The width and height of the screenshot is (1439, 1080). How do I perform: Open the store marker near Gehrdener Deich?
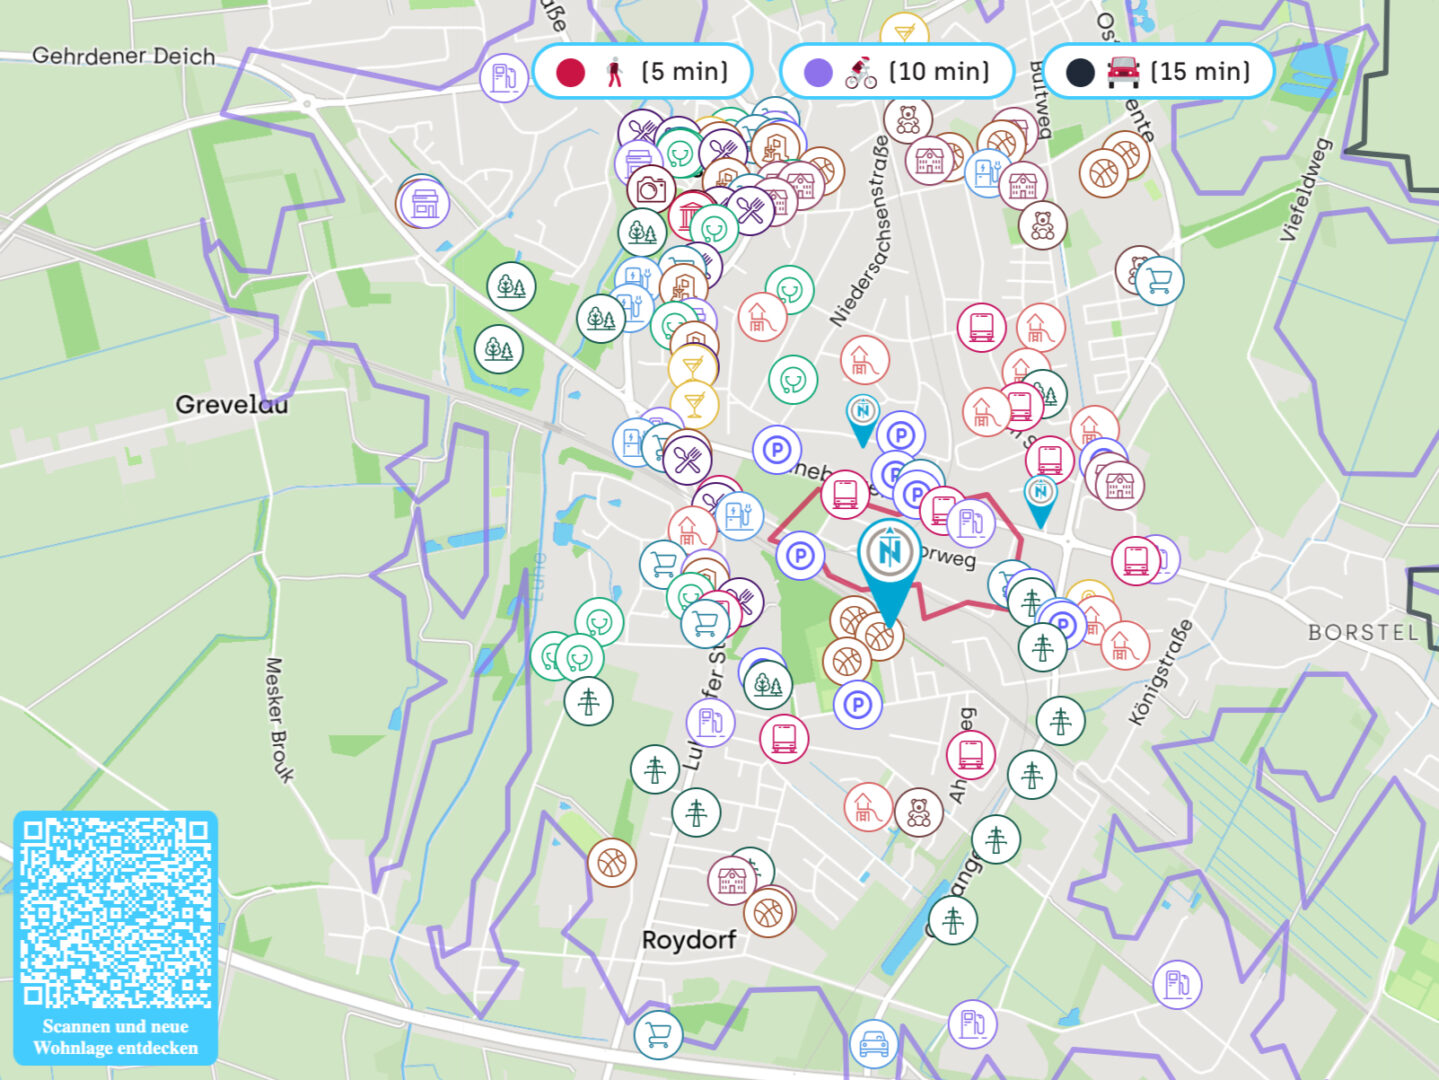[x=425, y=203]
